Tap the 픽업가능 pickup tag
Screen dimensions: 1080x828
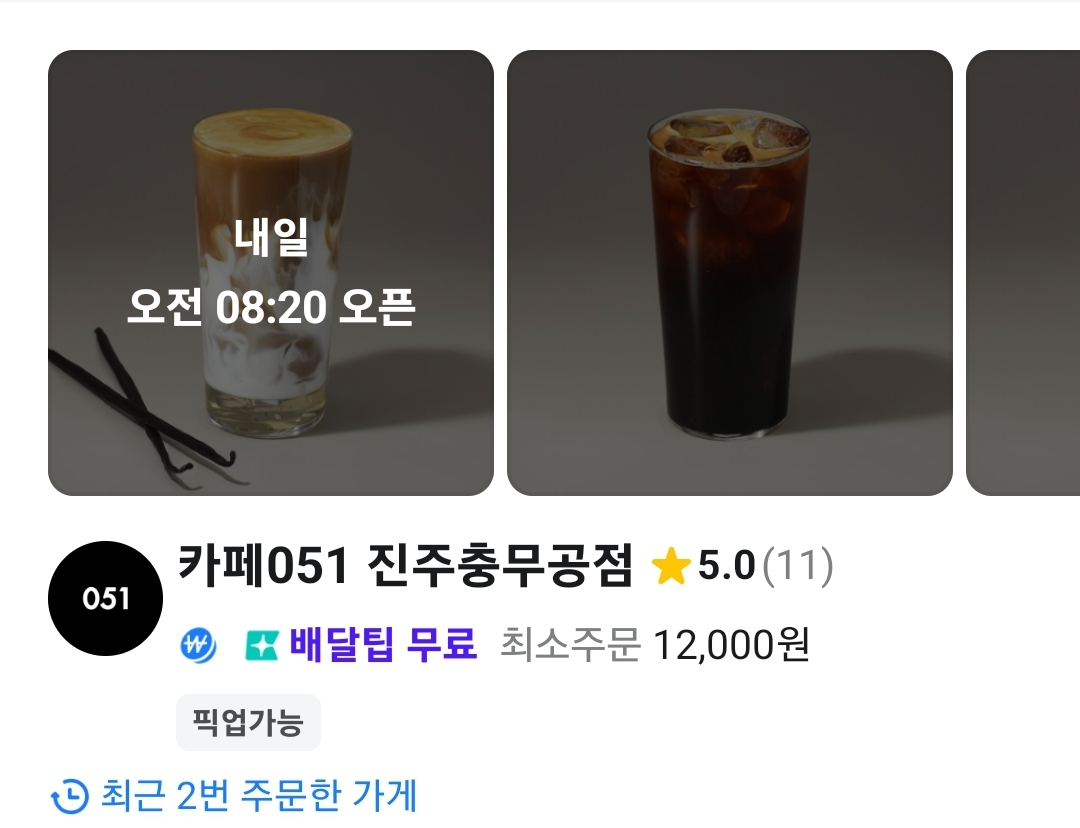tap(248, 723)
